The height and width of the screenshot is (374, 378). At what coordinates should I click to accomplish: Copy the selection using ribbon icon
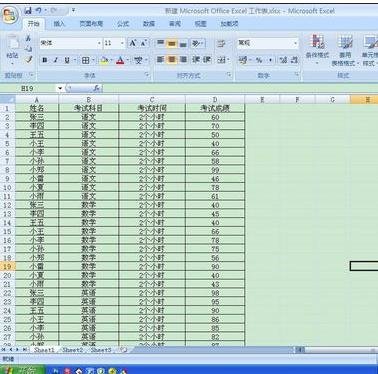29,49
